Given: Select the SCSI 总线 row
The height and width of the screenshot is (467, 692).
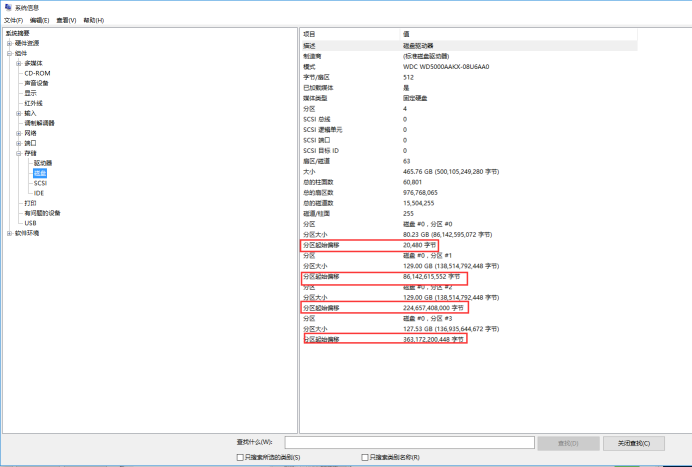Looking at the screenshot, I should tap(469, 119).
